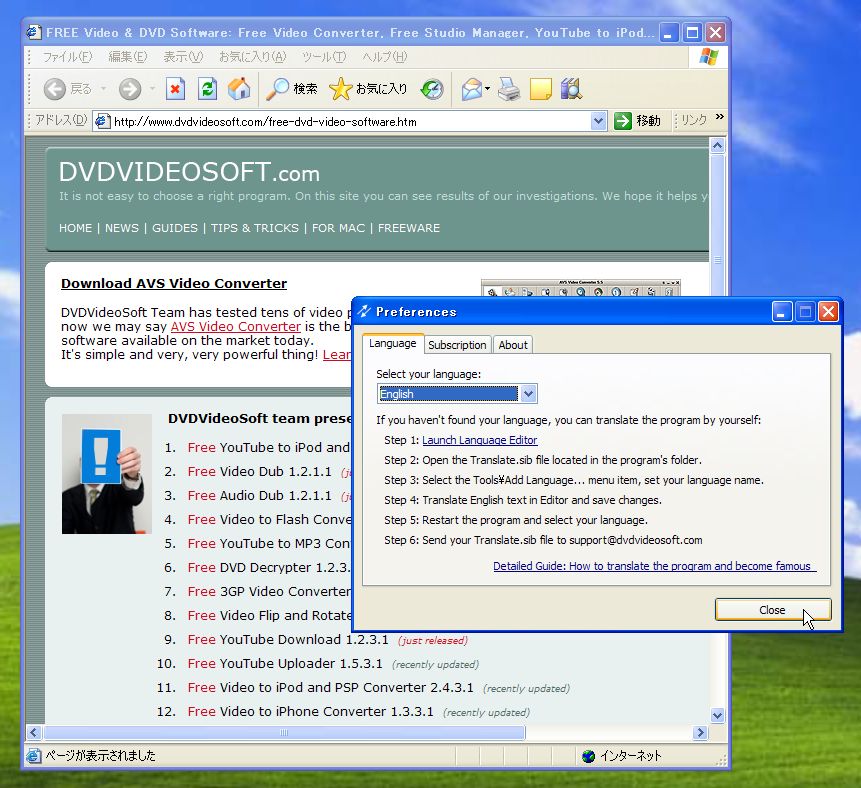Open Free Video to iPod and PSP Converter link
Viewport: 861px width, 788px height.
tap(330, 688)
